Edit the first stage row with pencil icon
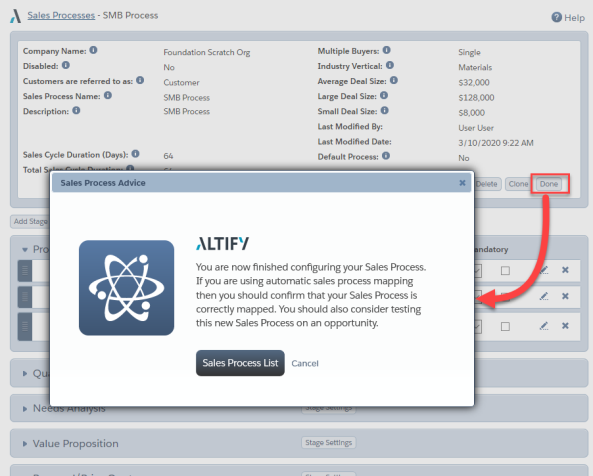 click(544, 270)
